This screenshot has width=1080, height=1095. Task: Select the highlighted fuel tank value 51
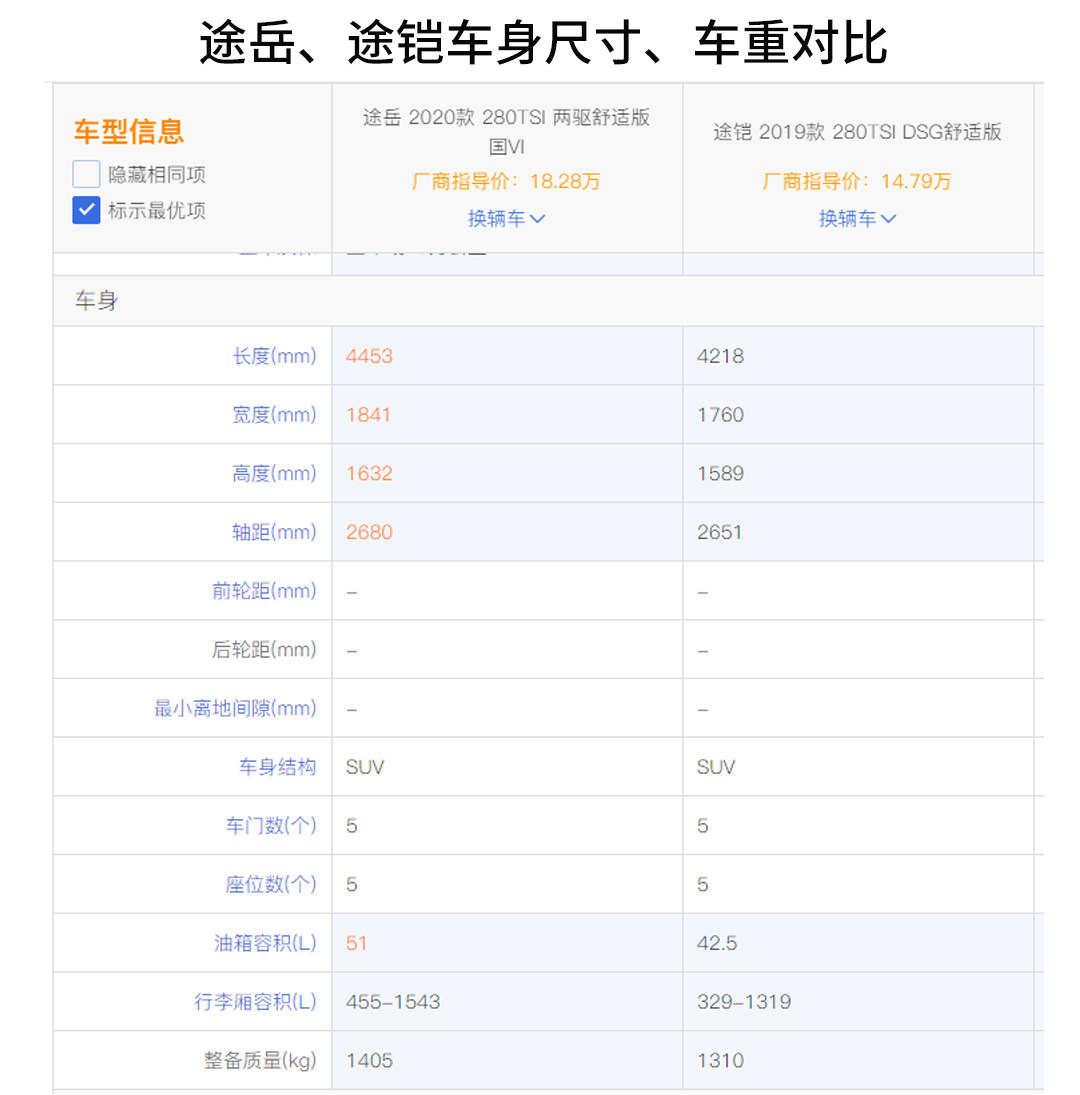coord(357,943)
